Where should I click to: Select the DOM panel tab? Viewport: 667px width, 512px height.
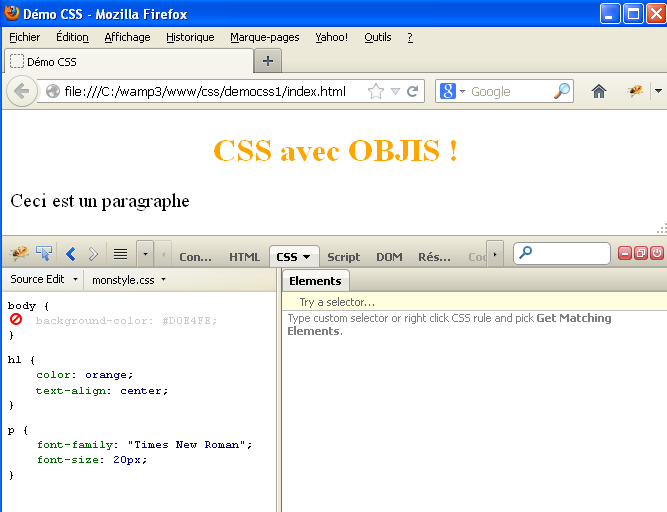tap(389, 257)
